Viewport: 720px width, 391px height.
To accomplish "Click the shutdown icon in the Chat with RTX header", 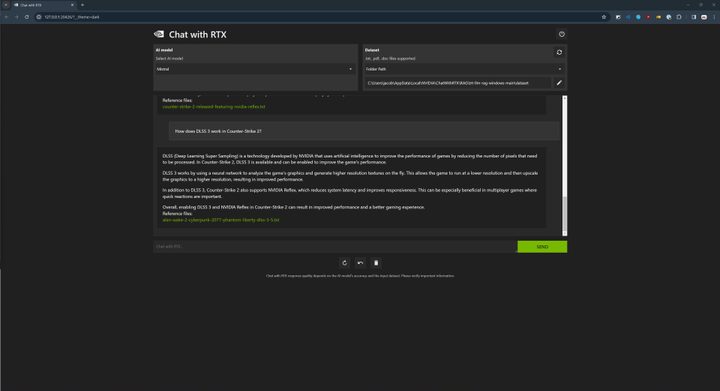I will click(x=562, y=34).
